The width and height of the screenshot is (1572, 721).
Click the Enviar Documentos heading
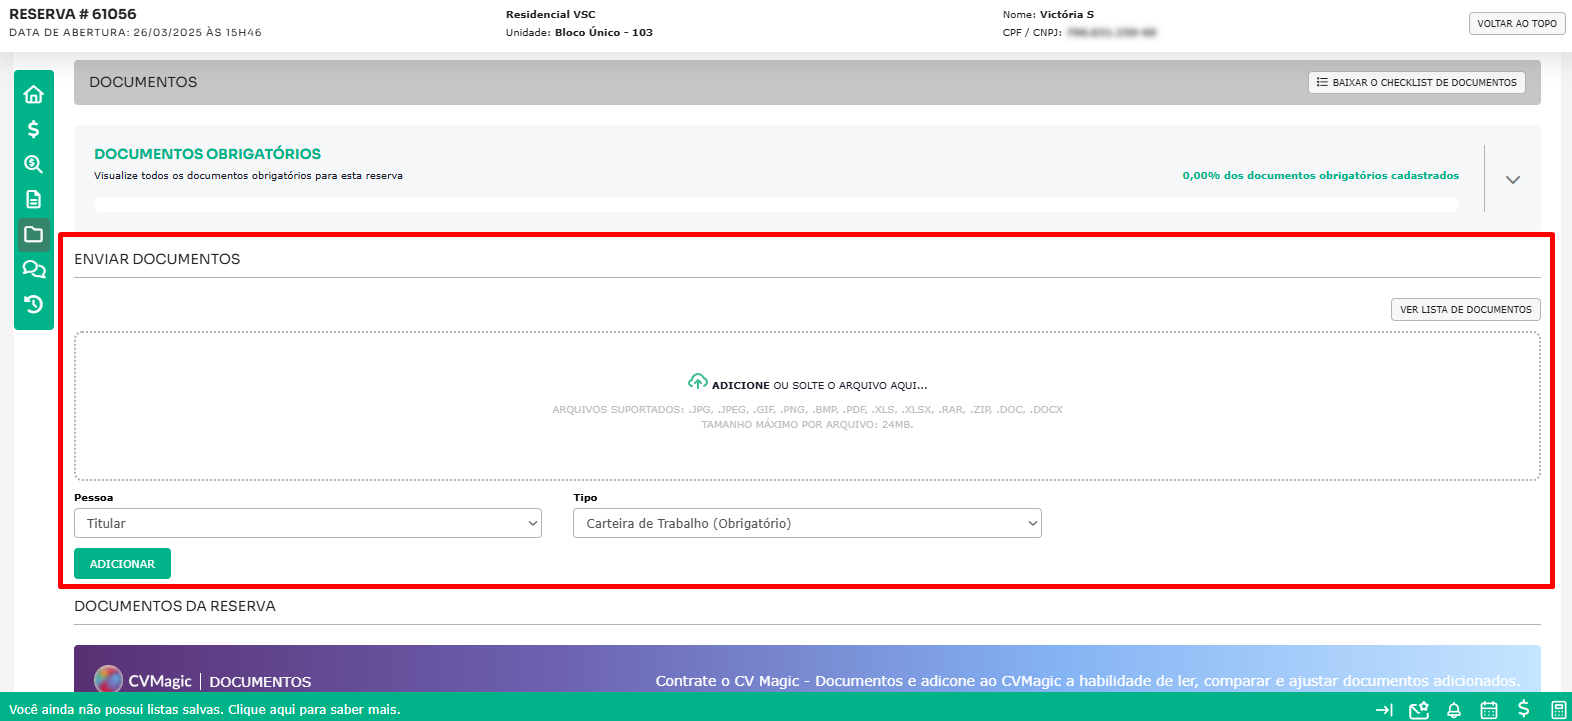[157, 259]
